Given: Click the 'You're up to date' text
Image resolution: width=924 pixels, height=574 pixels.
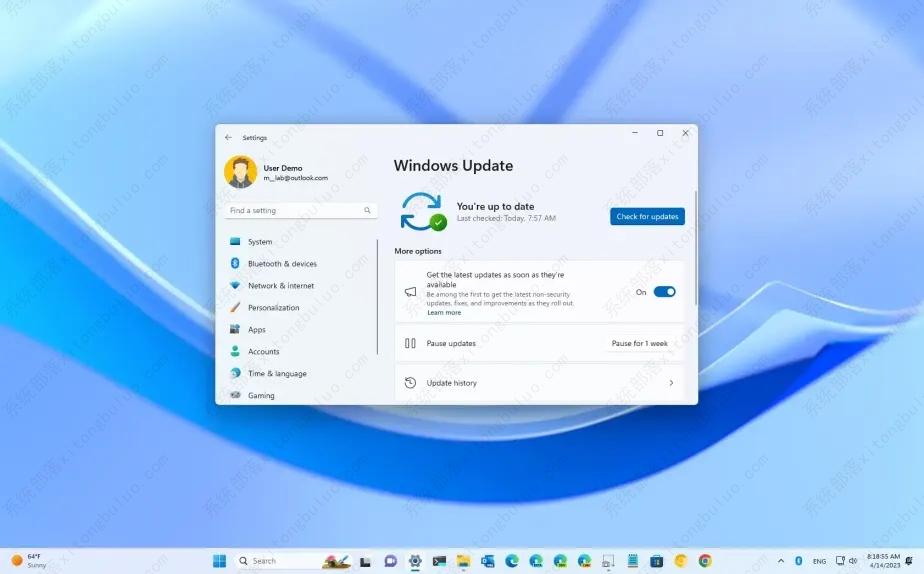Looking at the screenshot, I should click(495, 206).
